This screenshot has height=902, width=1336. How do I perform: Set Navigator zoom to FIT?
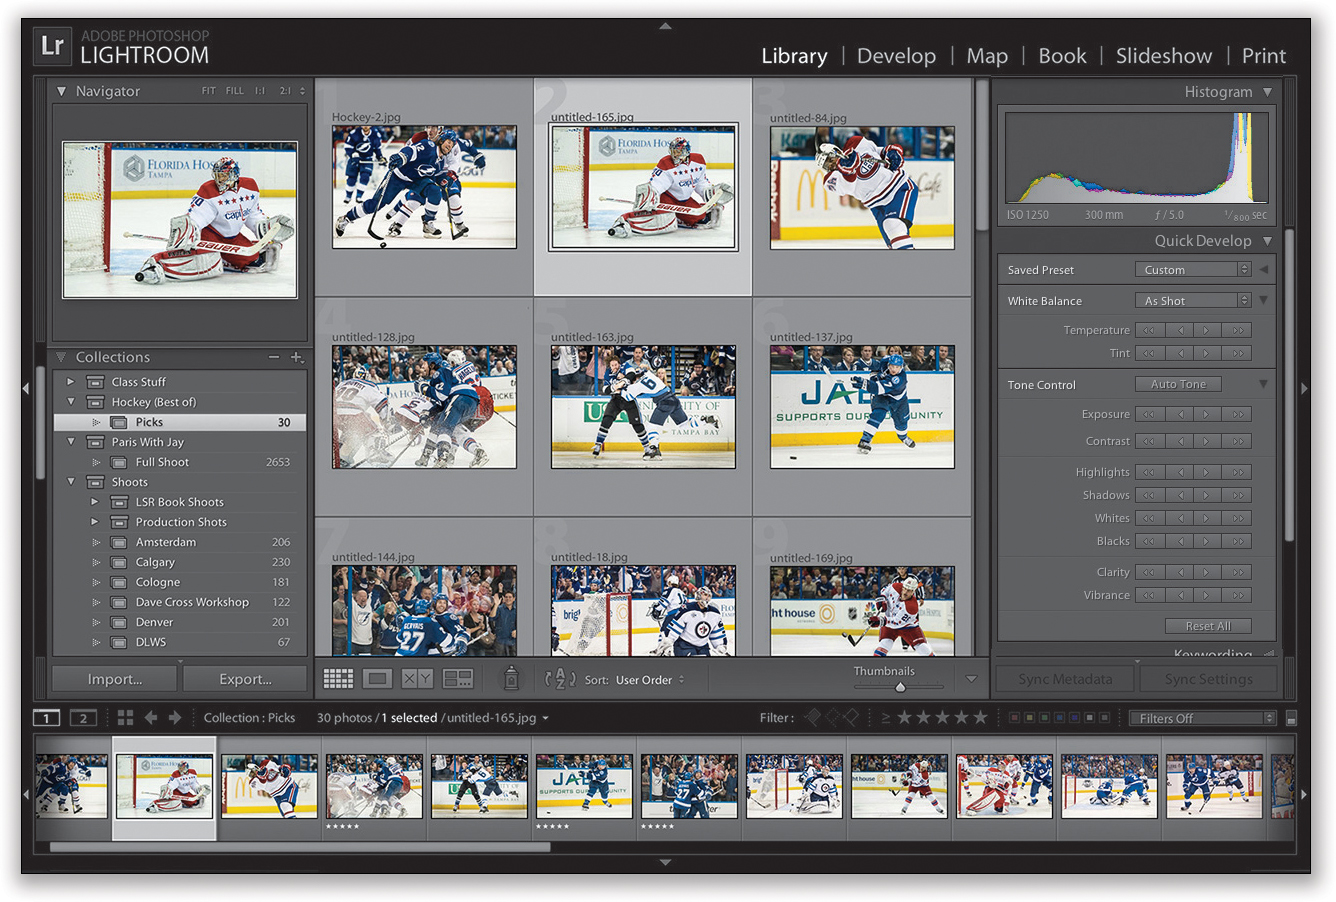[208, 91]
